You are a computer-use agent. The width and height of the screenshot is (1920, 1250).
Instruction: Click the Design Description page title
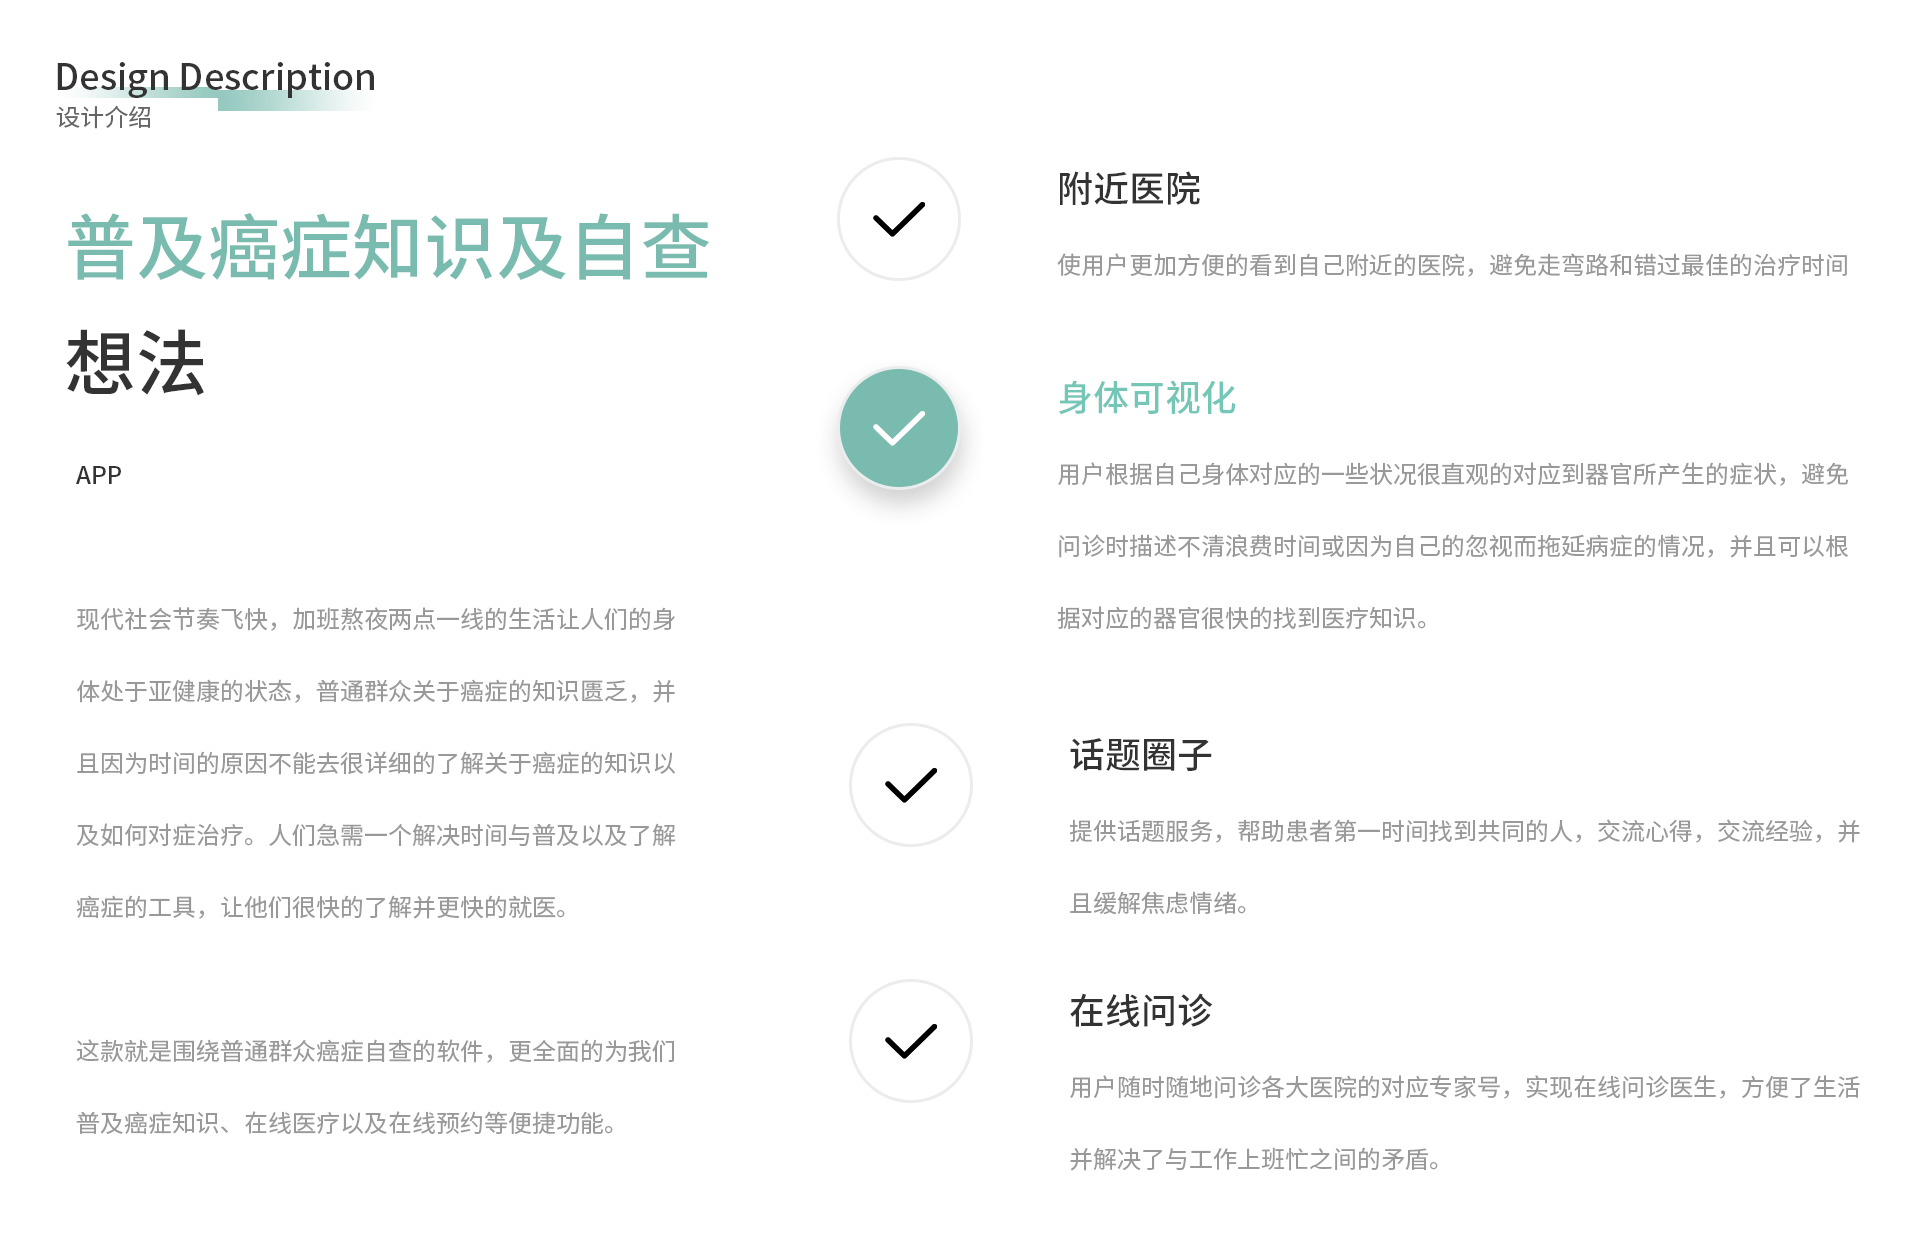(x=215, y=76)
